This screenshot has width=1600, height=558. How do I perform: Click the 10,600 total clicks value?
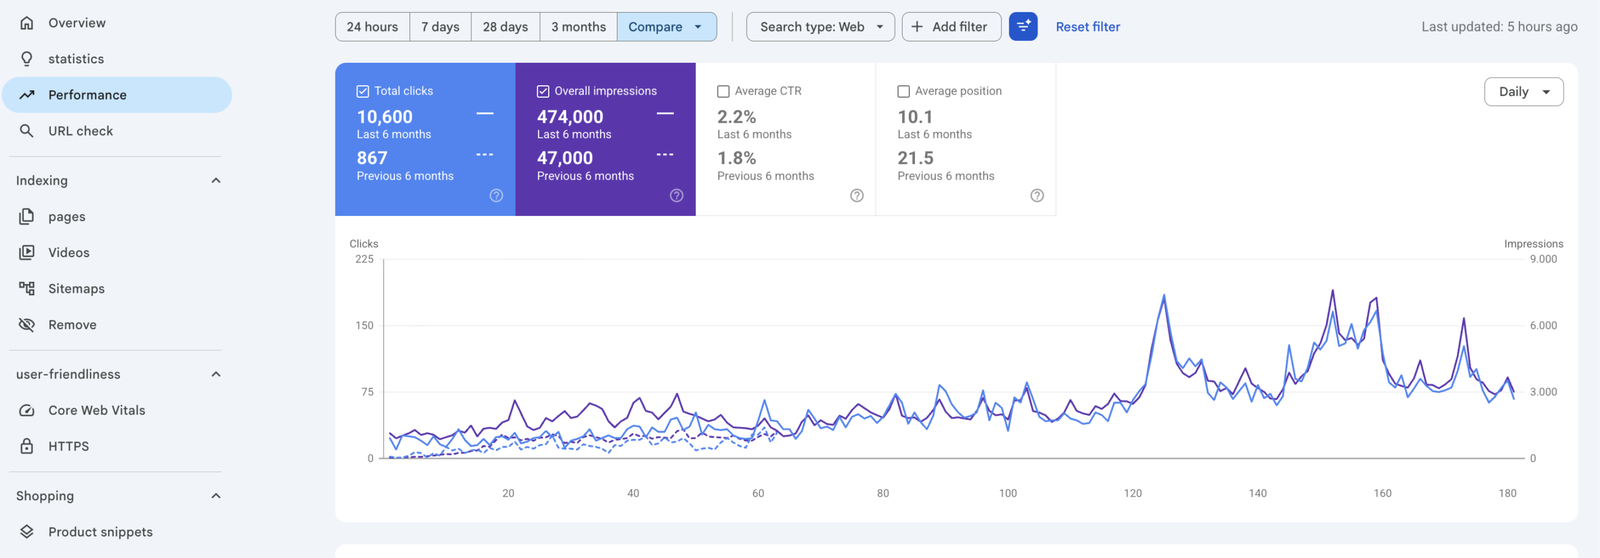coord(385,117)
